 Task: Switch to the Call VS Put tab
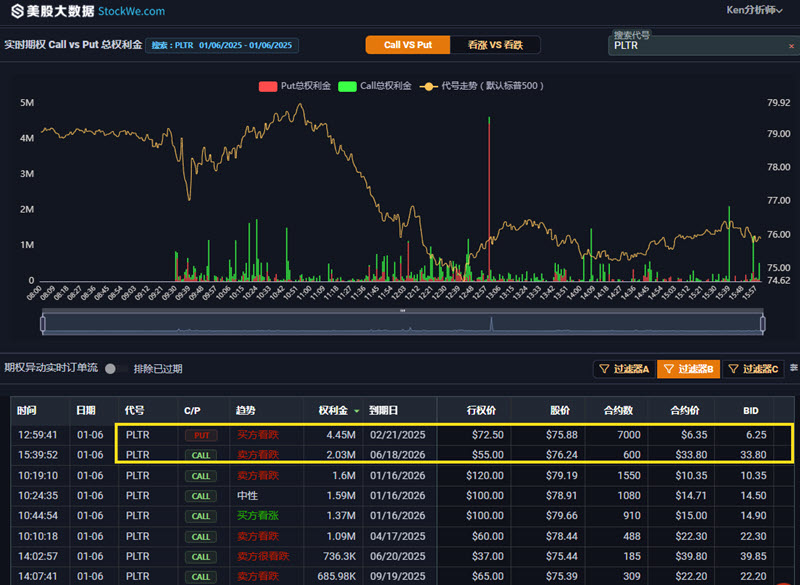[x=408, y=45]
